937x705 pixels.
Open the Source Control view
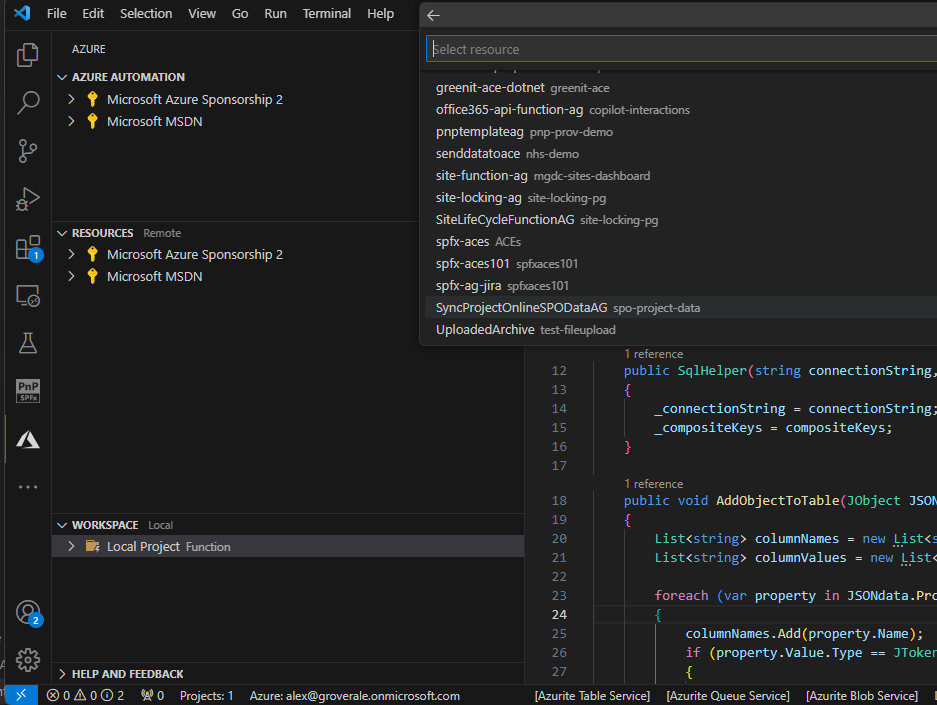[x=28, y=151]
